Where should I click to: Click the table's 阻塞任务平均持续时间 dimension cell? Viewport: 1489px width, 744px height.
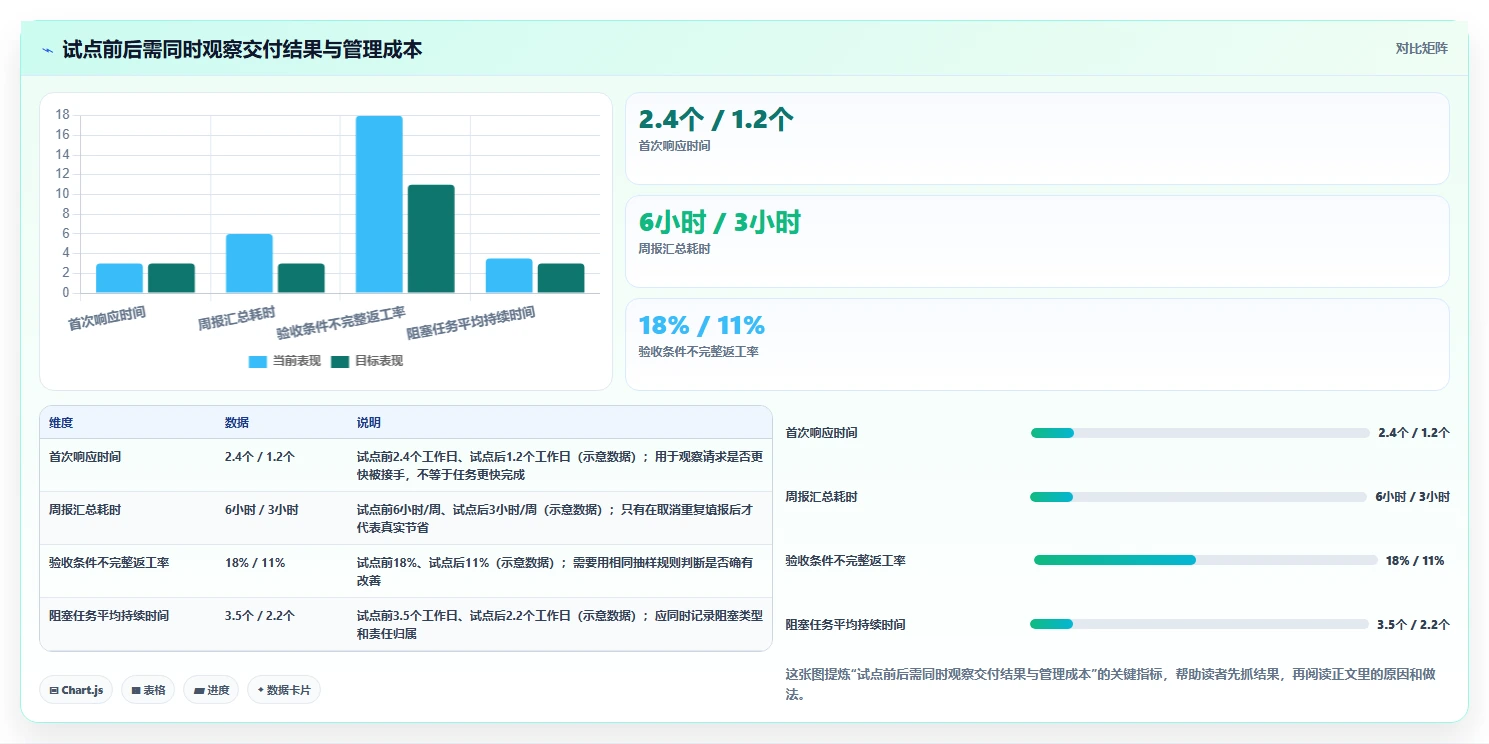(109, 616)
